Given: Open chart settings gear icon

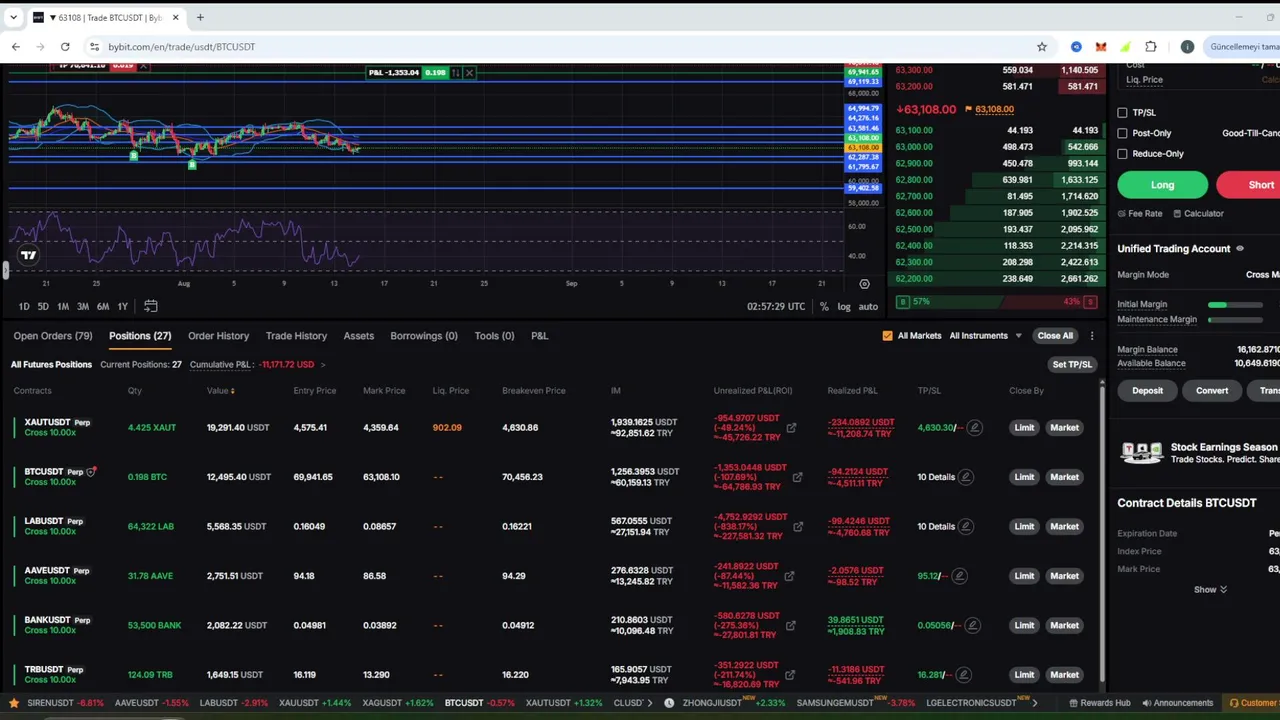Looking at the screenshot, I should [864, 284].
